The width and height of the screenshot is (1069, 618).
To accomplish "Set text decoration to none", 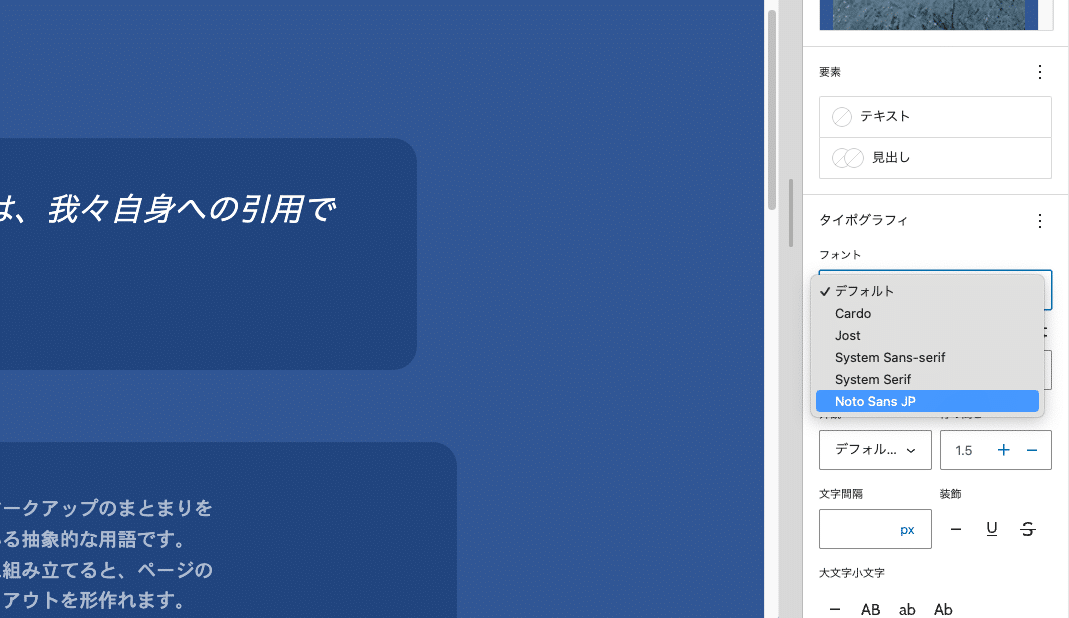I will [956, 529].
